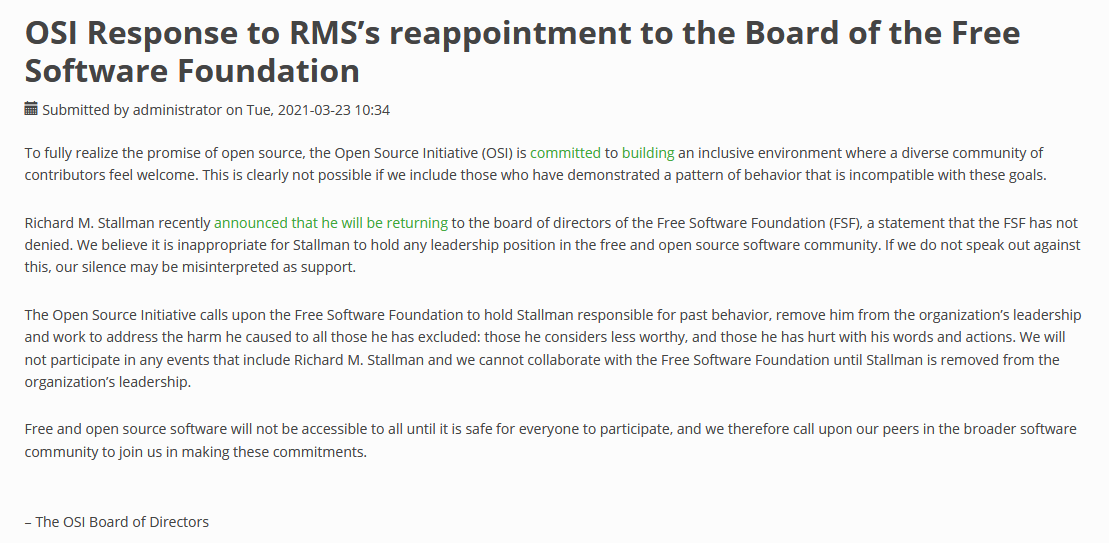The width and height of the screenshot is (1109, 543).
Task: Select the timestamp "2021-03-23 10:34"
Action: [x=333, y=110]
